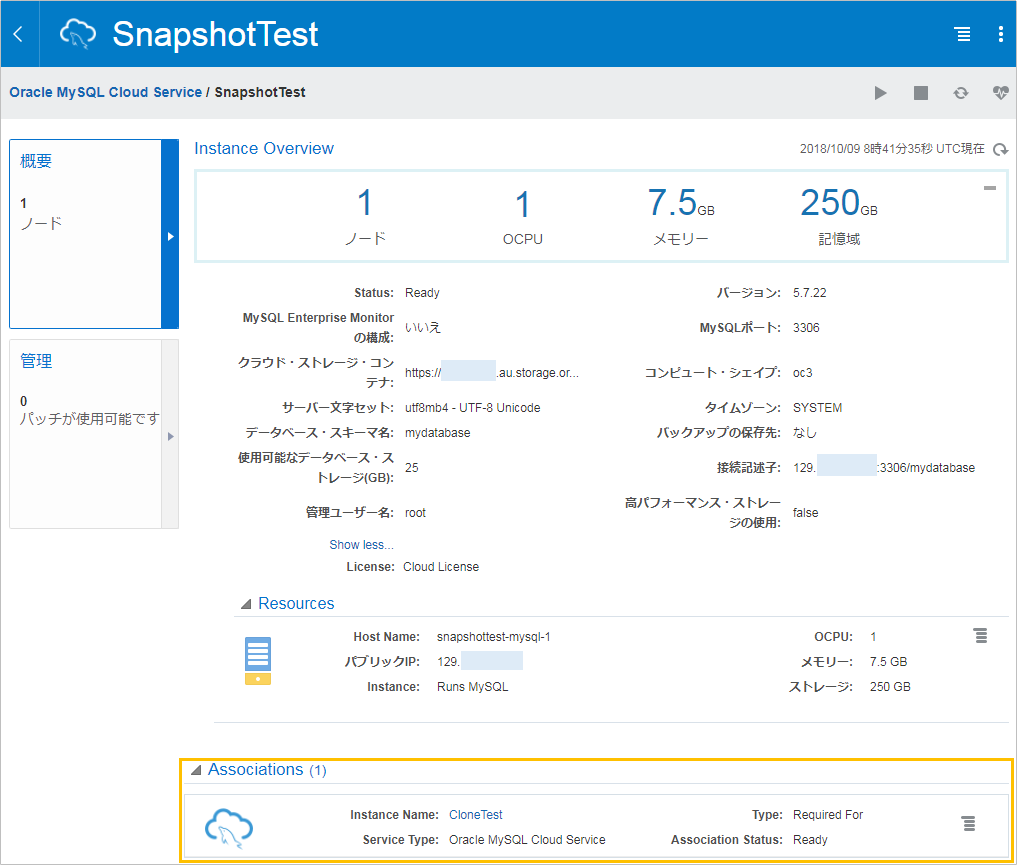Screen dimensions: 1017x865
Task: Open the header hamburger menu
Action: point(963,34)
